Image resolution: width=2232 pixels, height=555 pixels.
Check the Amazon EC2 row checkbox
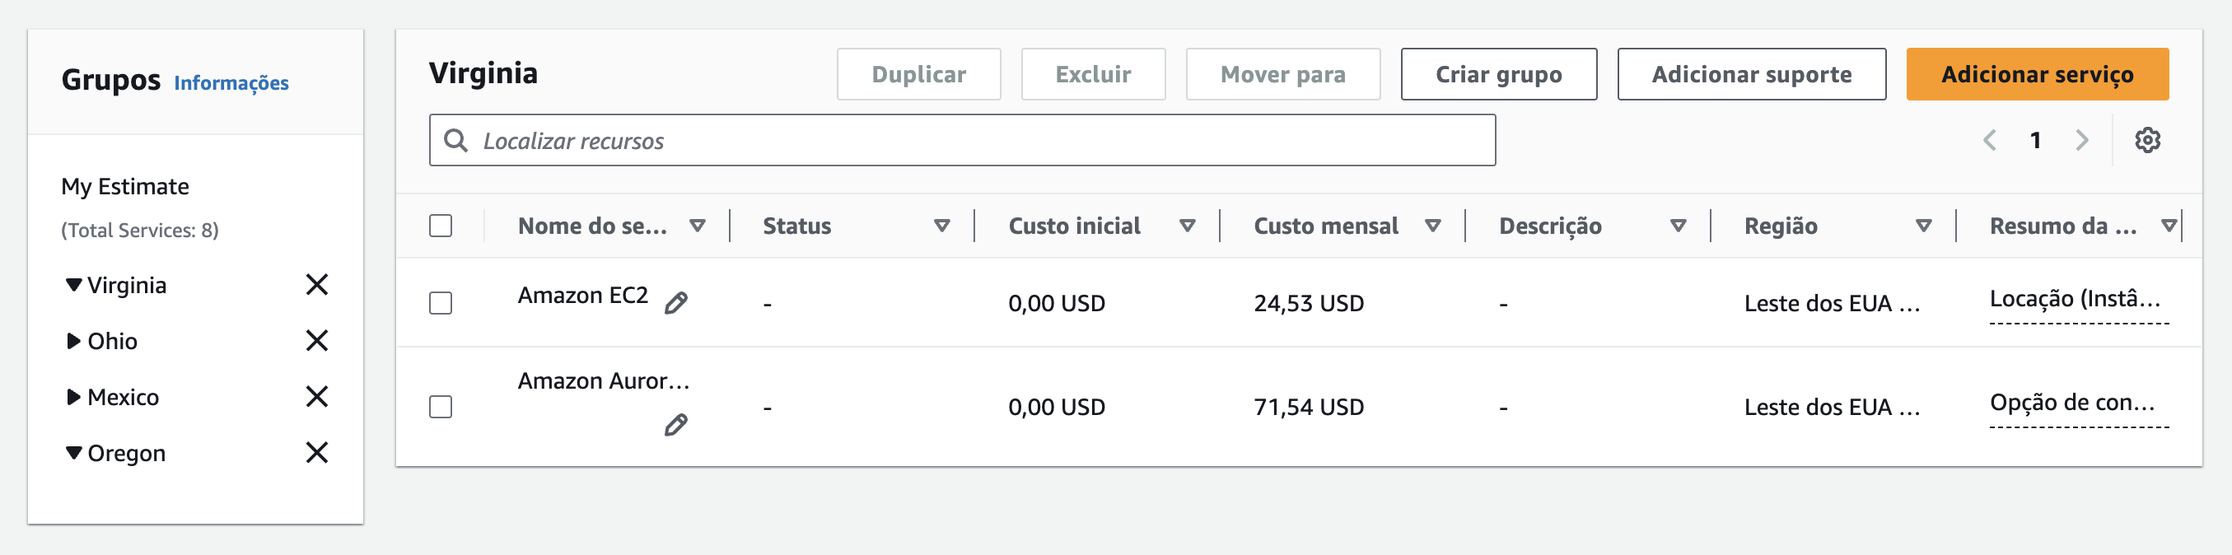[441, 303]
